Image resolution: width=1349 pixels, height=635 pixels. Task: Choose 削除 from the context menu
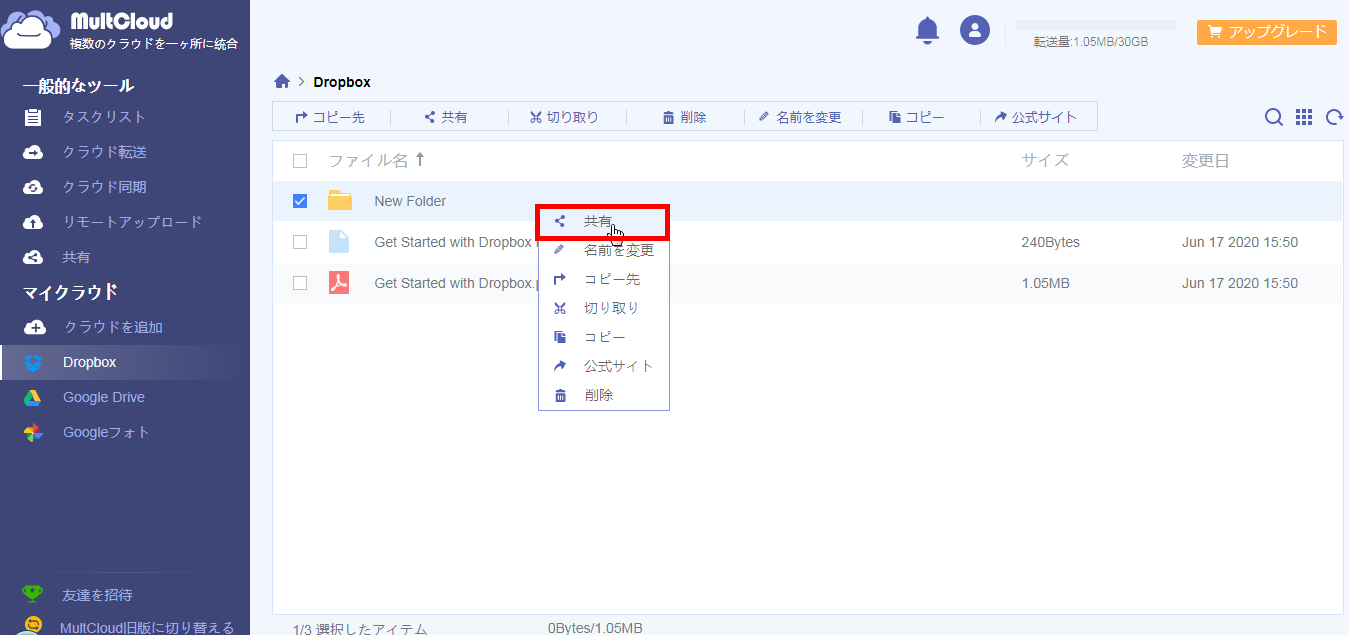(603, 395)
